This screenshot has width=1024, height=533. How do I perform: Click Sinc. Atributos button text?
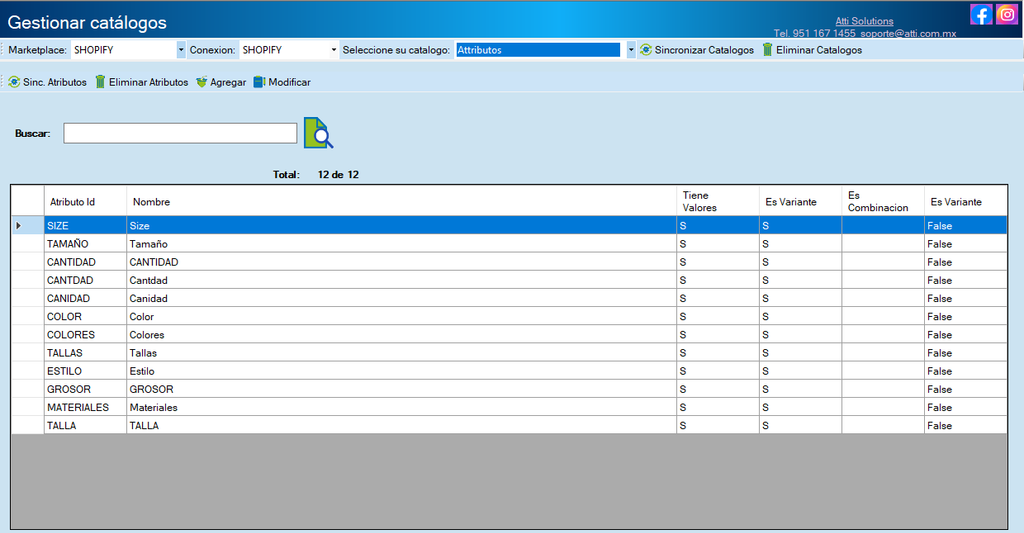55,82
